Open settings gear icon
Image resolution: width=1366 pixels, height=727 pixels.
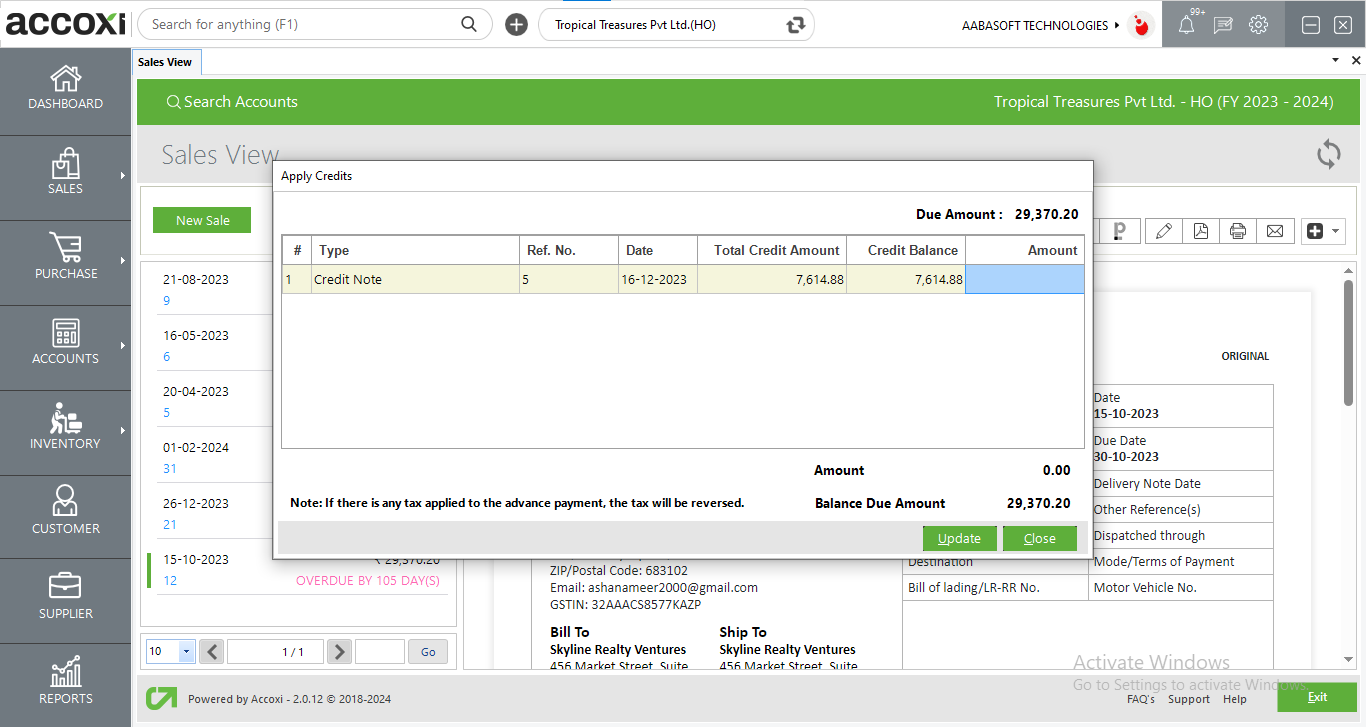click(x=1258, y=25)
